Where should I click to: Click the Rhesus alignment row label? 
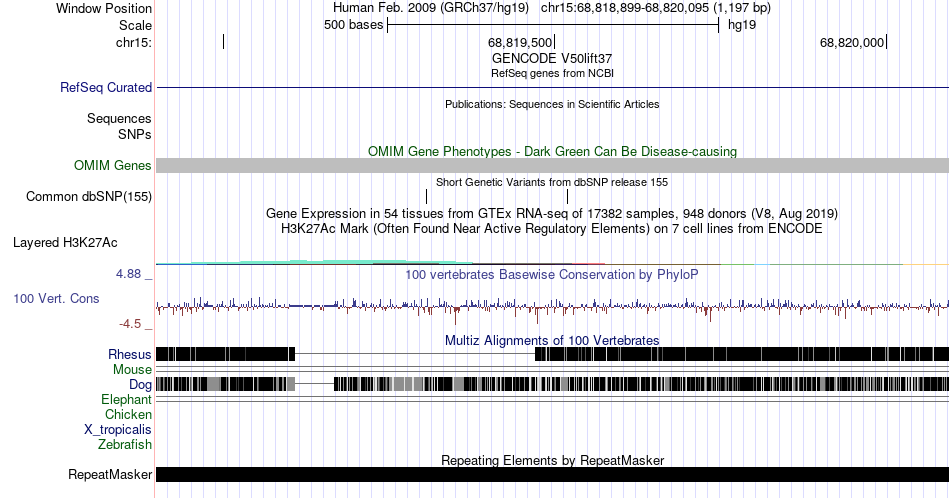[130, 354]
